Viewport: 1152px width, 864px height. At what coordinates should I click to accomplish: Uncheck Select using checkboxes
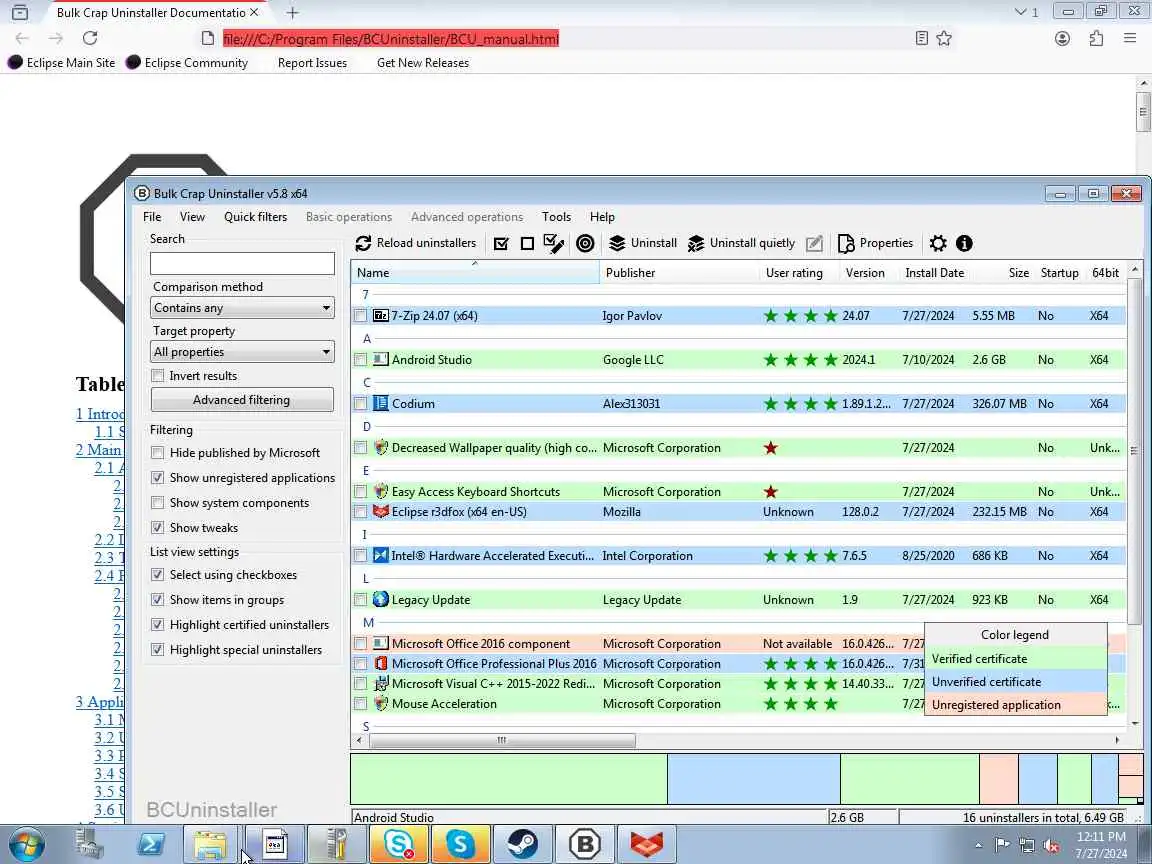[157, 575]
